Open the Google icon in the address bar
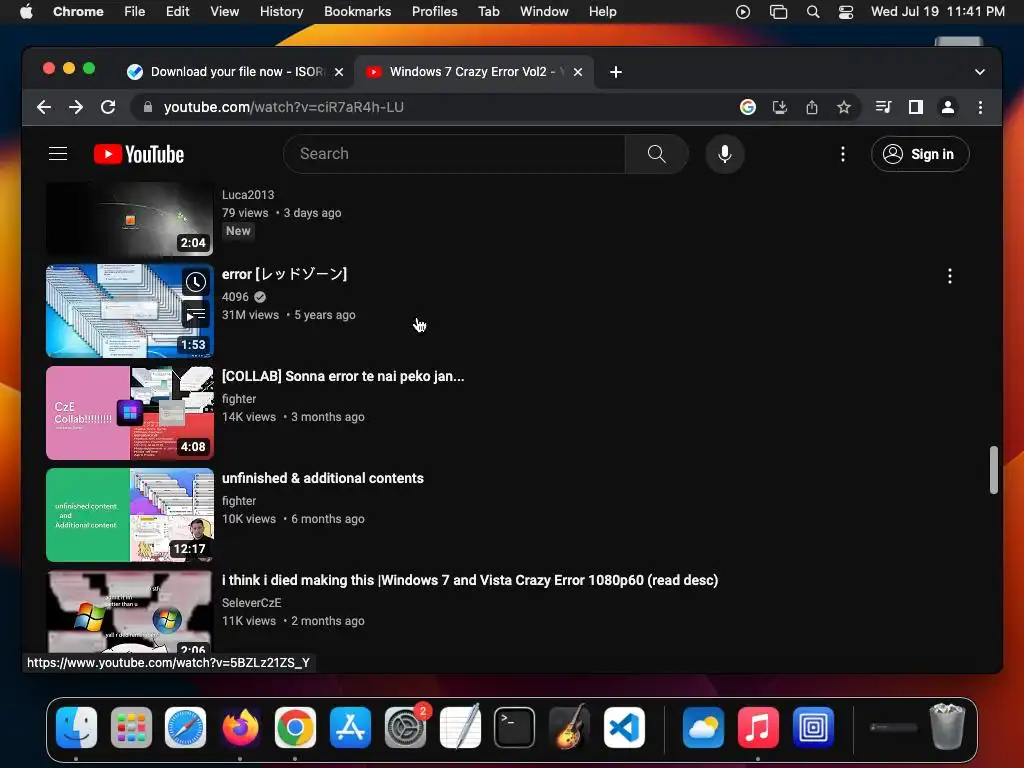The height and width of the screenshot is (768, 1024). [748, 107]
